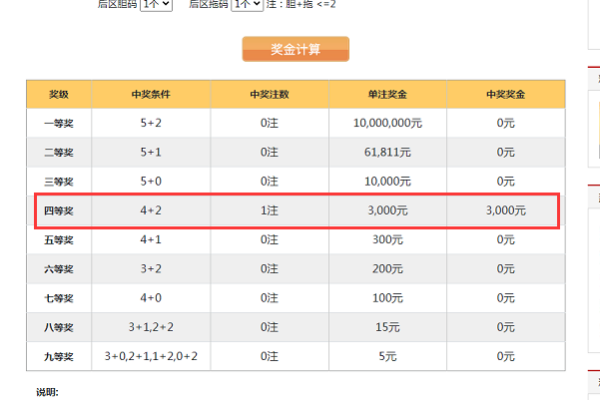This screenshot has height=400, width=600.
Task: Click the 1注 winning count cell
Action: (269, 211)
